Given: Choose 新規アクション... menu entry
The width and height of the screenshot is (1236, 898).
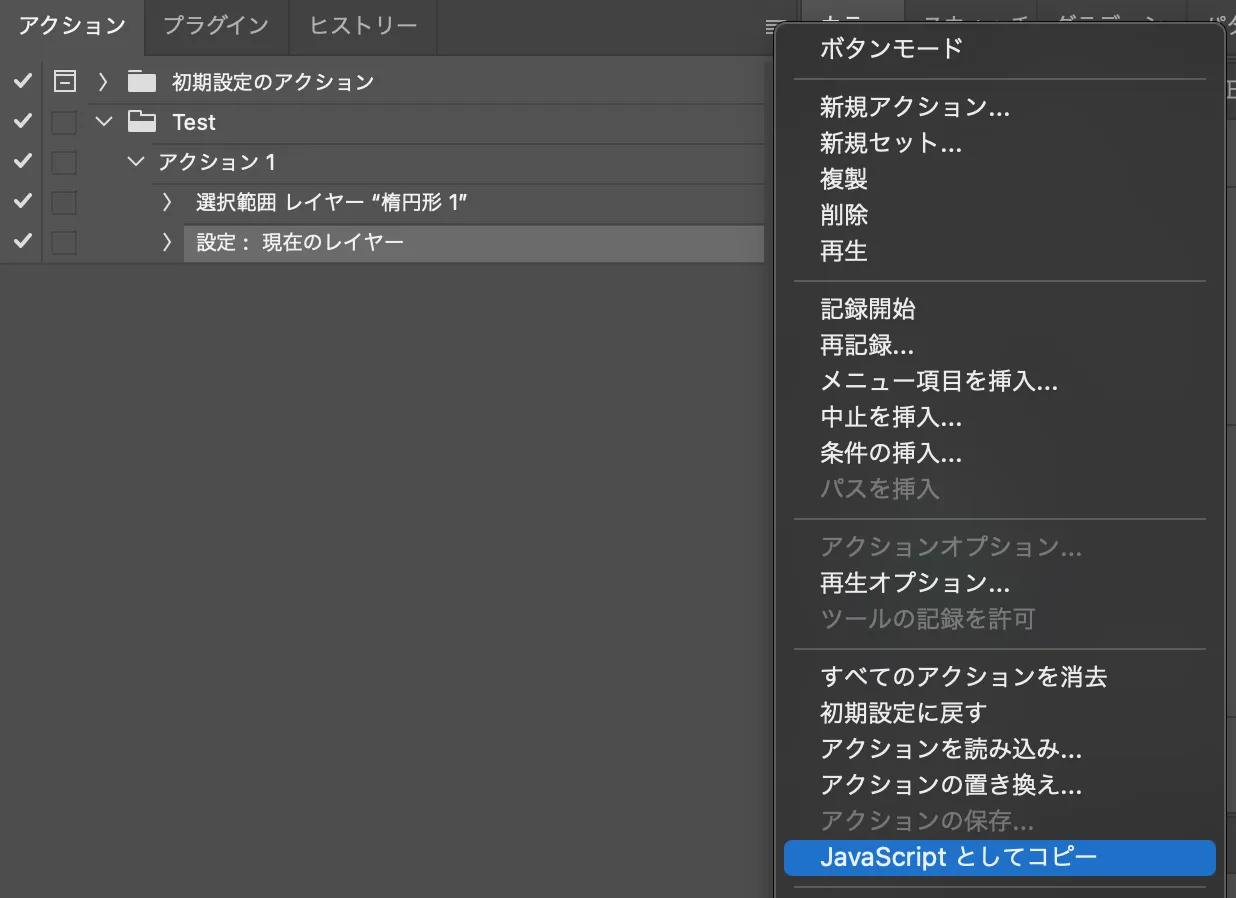Looking at the screenshot, I should pos(914,107).
